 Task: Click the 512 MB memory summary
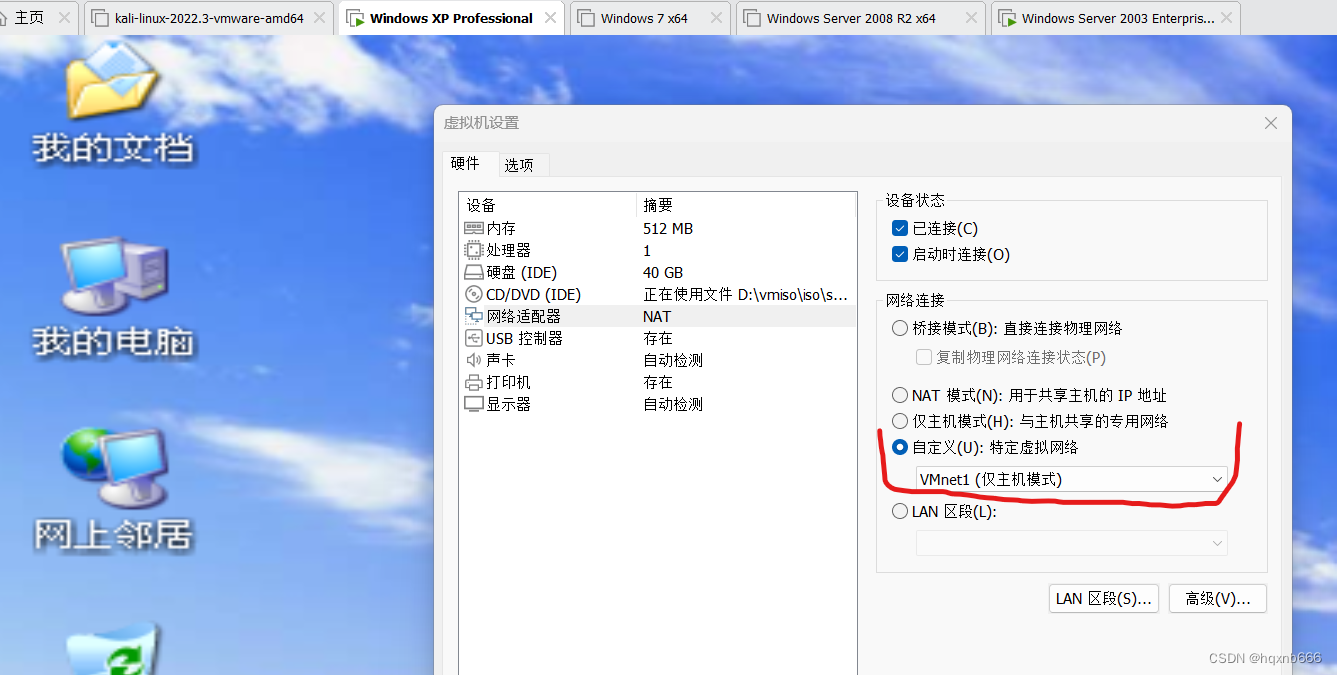point(668,228)
